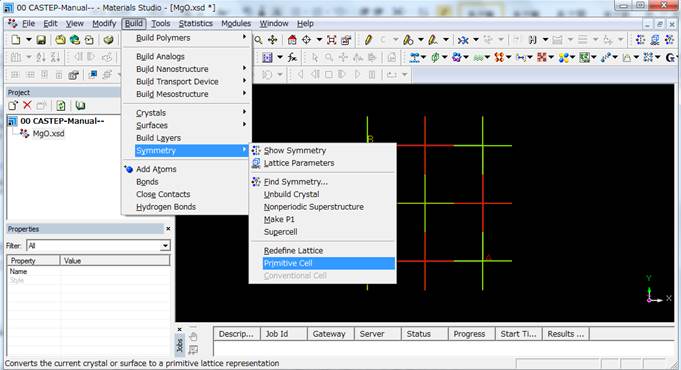Image resolution: width=681 pixels, height=370 pixels.
Task: Click the Add Atoms menu item
Action: pyautogui.click(x=156, y=169)
